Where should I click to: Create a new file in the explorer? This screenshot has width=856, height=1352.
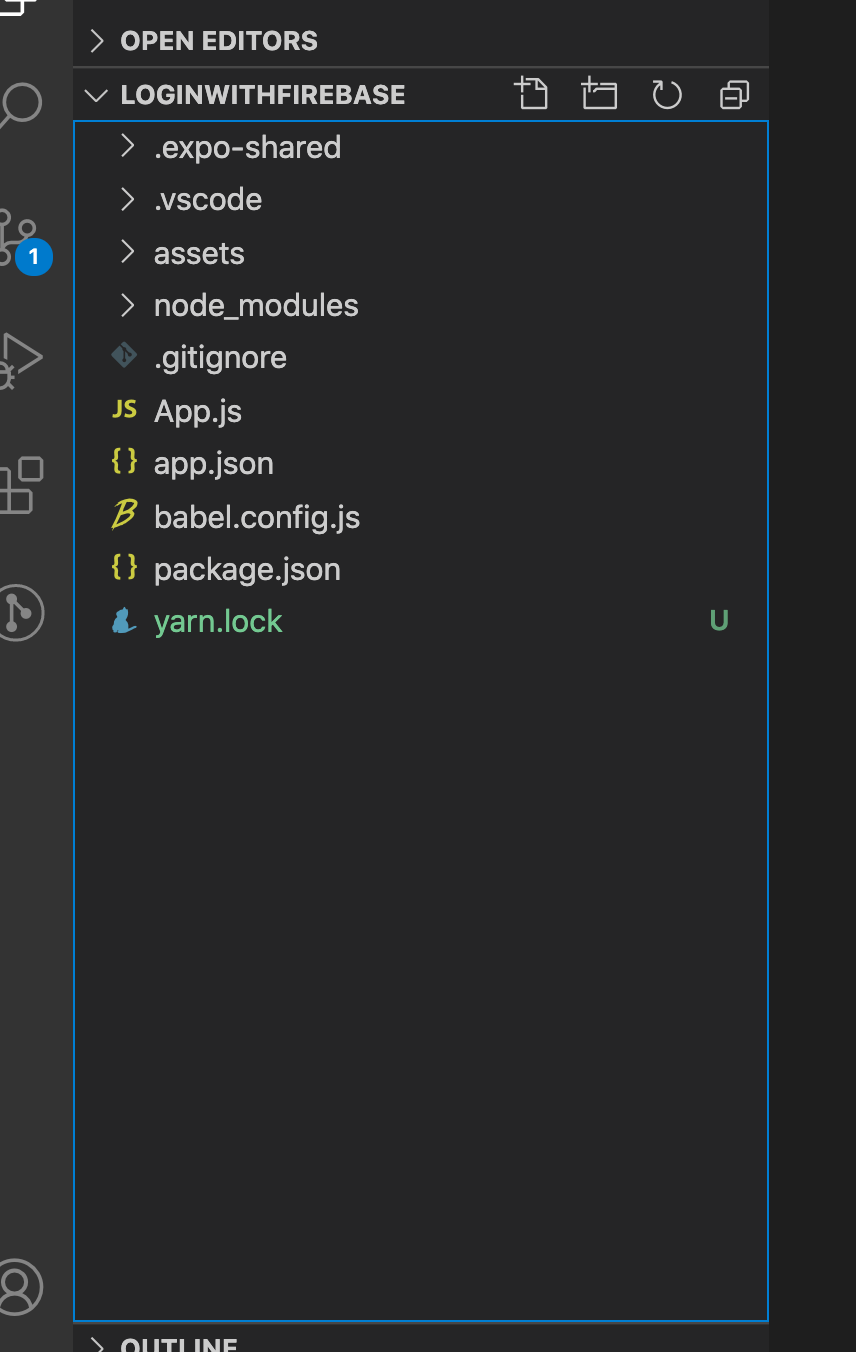pyautogui.click(x=531, y=94)
